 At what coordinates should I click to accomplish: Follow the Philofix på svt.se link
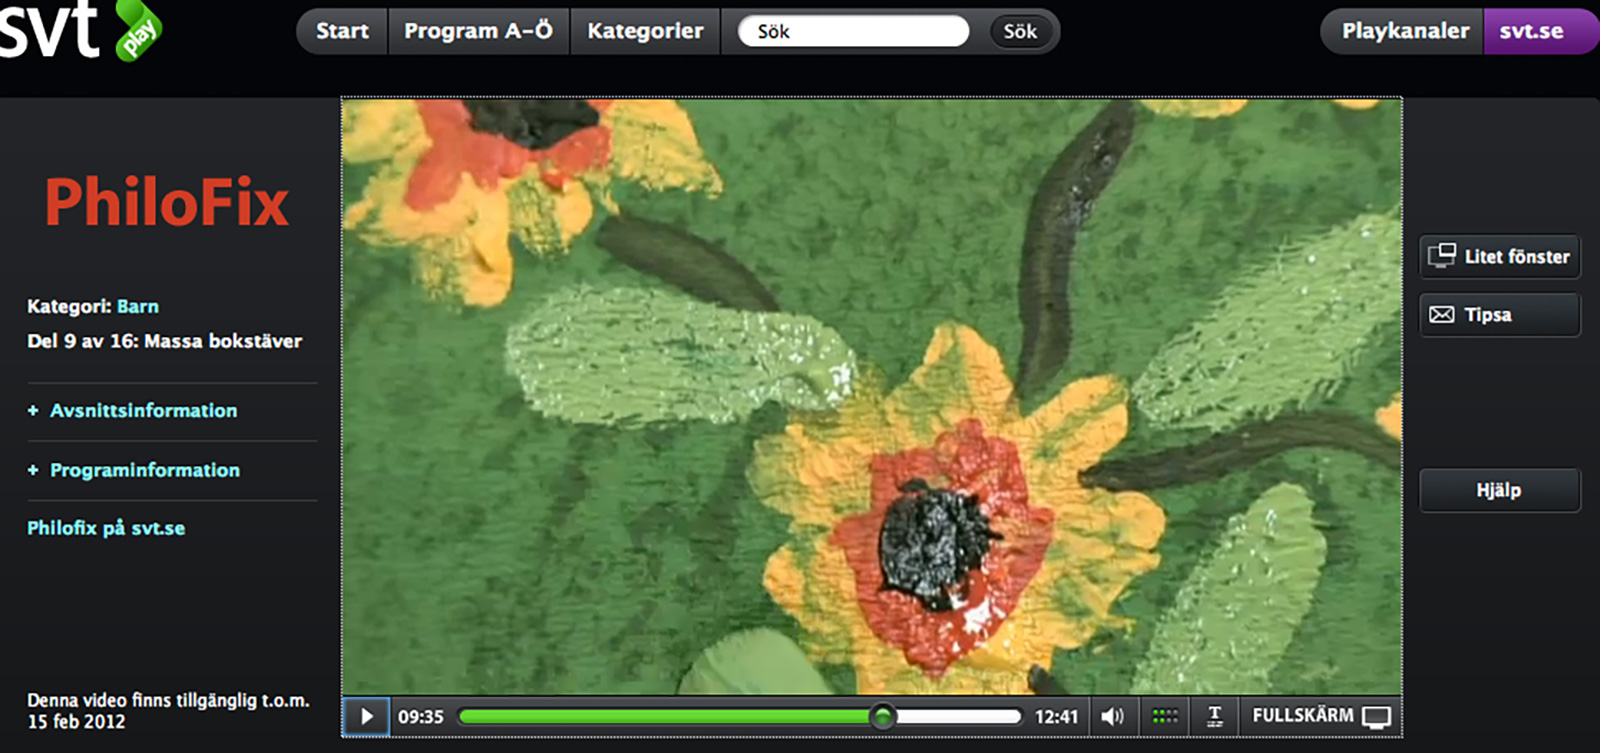click(x=106, y=528)
